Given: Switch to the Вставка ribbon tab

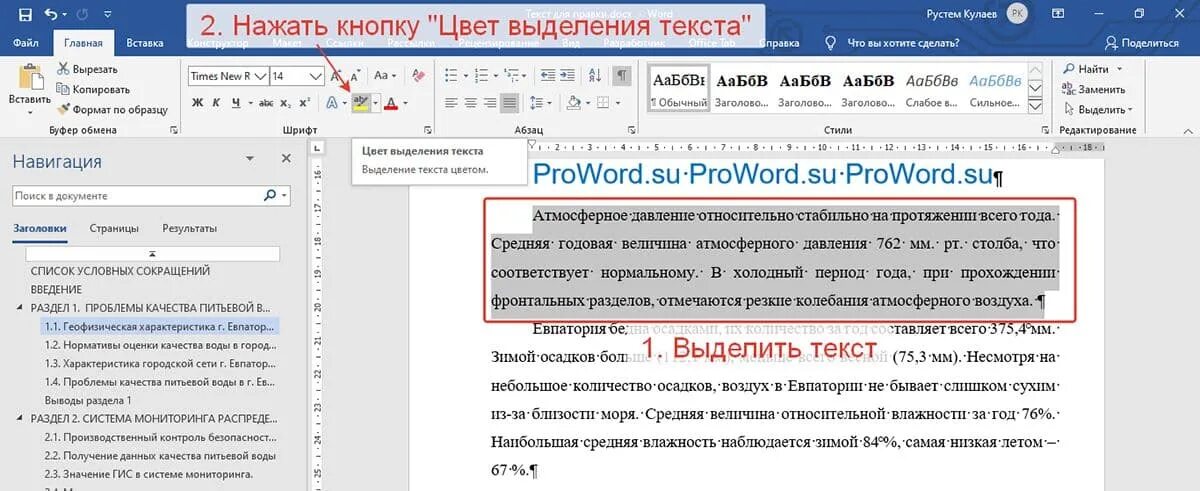Looking at the screenshot, I should (145, 43).
